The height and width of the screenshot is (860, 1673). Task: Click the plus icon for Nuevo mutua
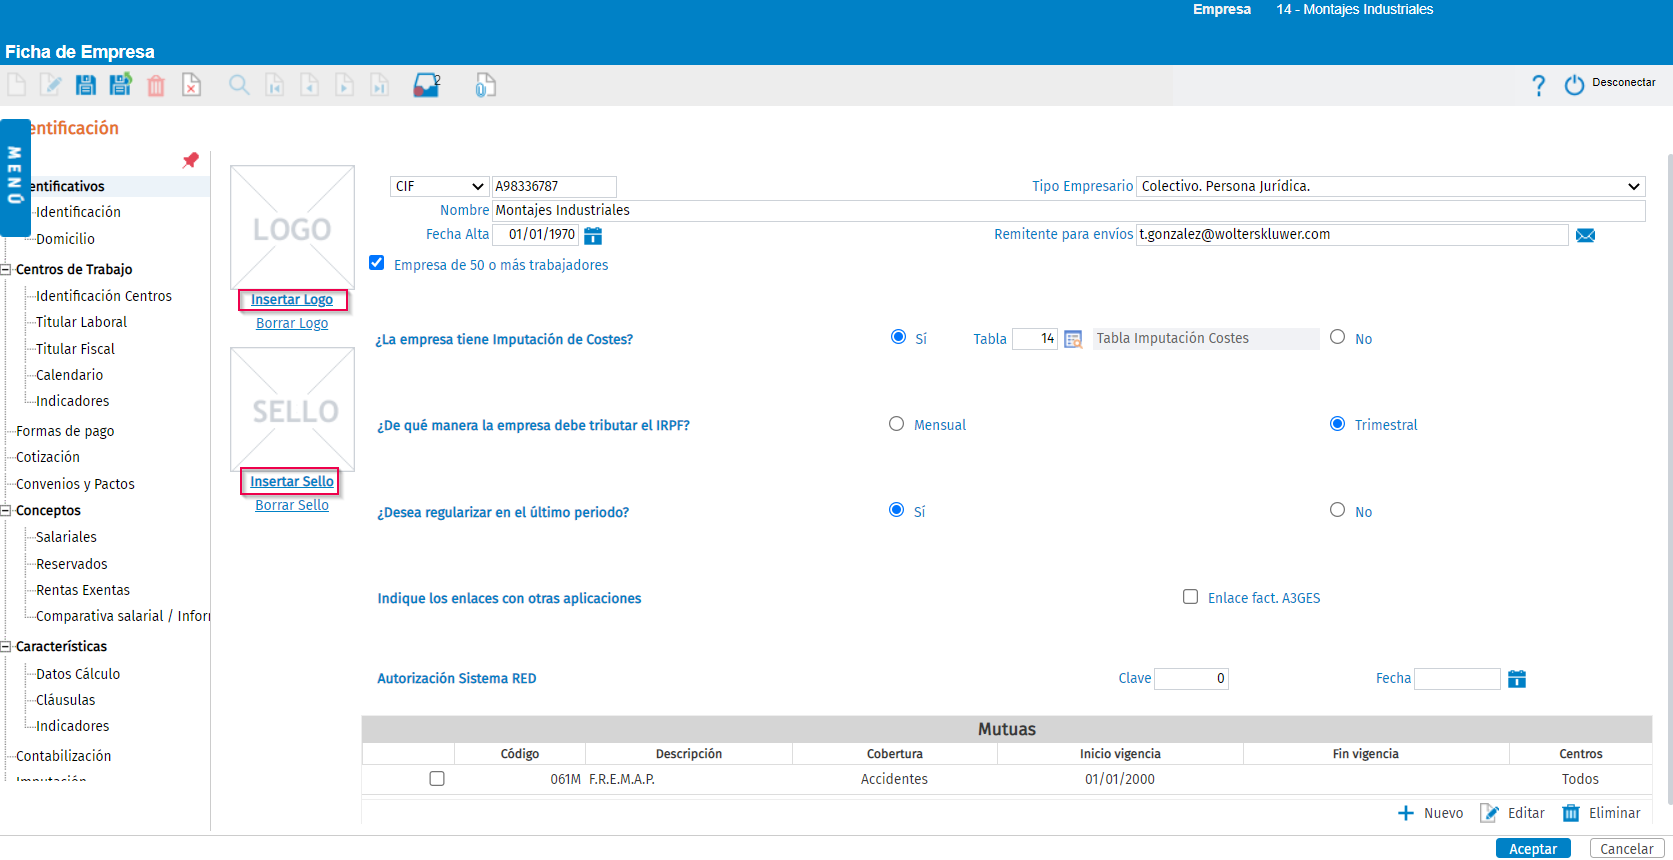click(1406, 813)
